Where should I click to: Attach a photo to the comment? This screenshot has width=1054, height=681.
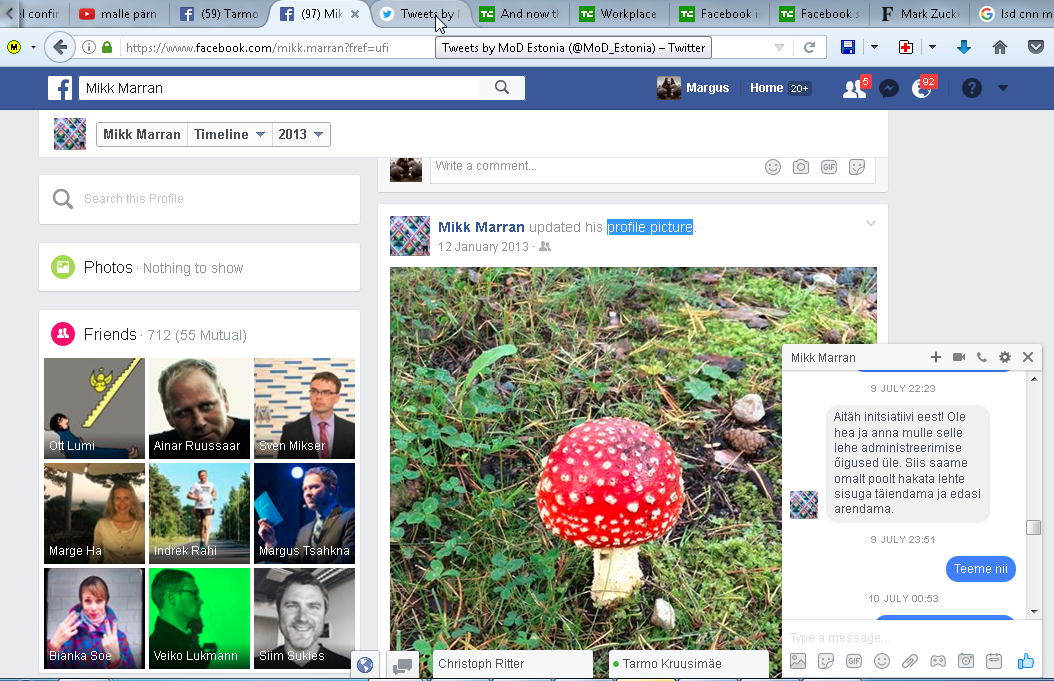[801, 167]
